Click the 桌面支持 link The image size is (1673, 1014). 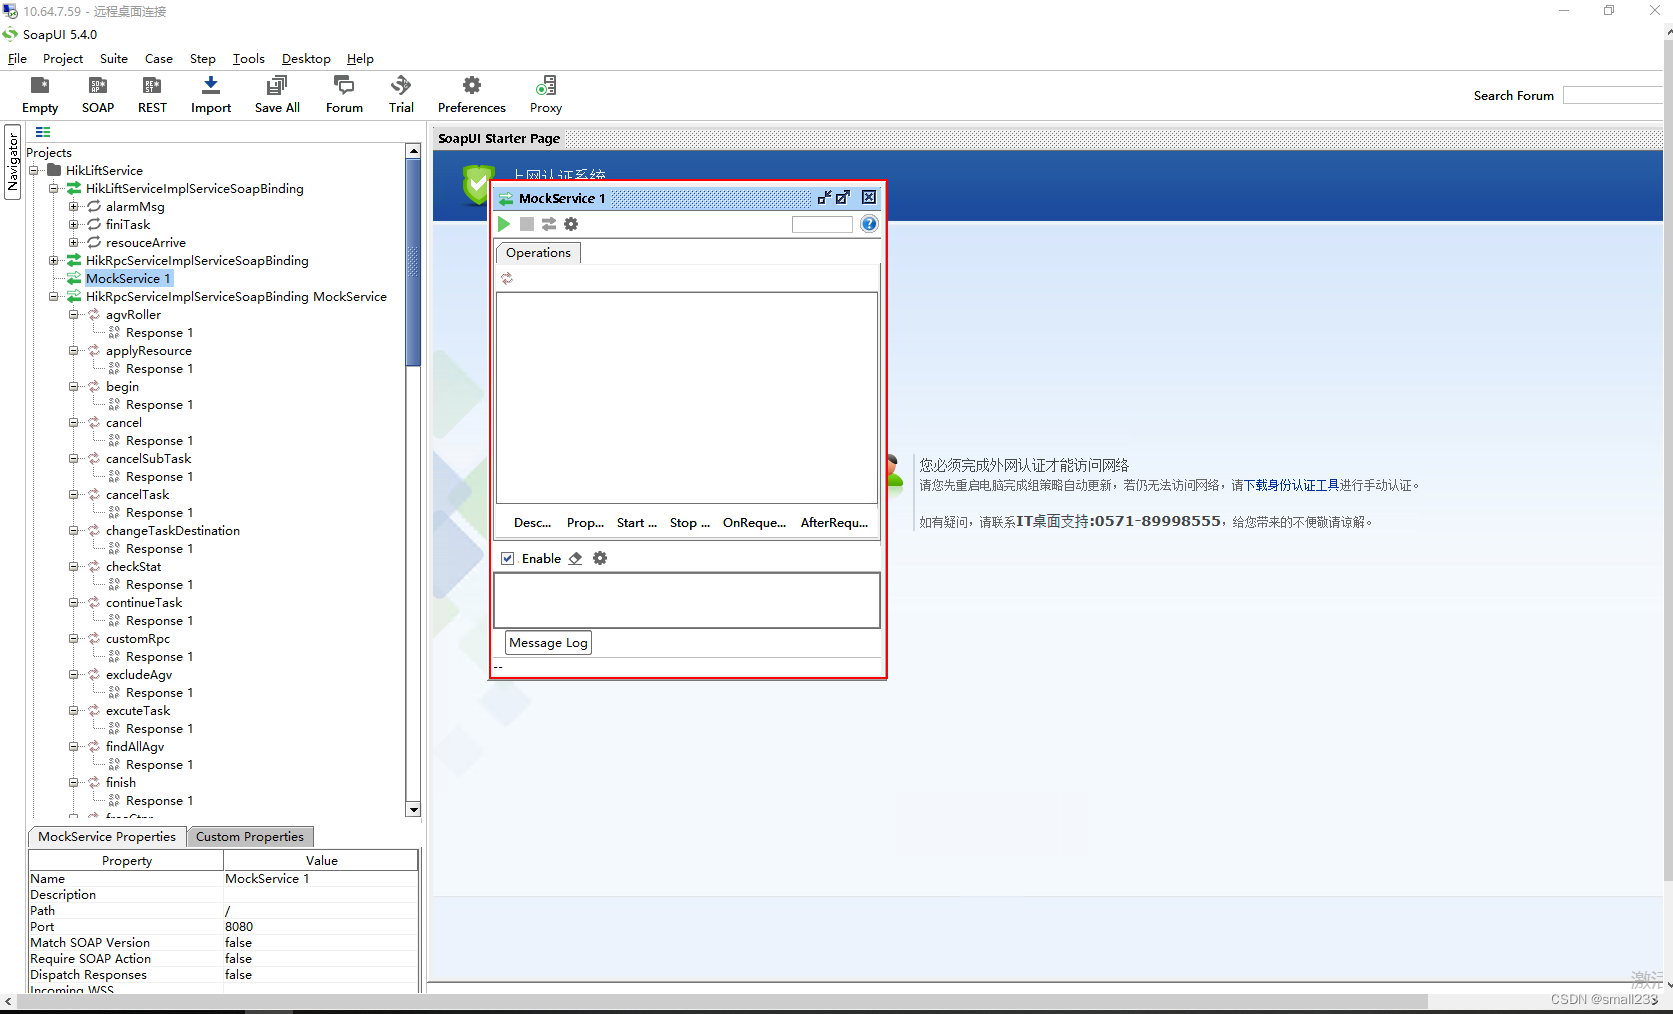[1060, 521]
